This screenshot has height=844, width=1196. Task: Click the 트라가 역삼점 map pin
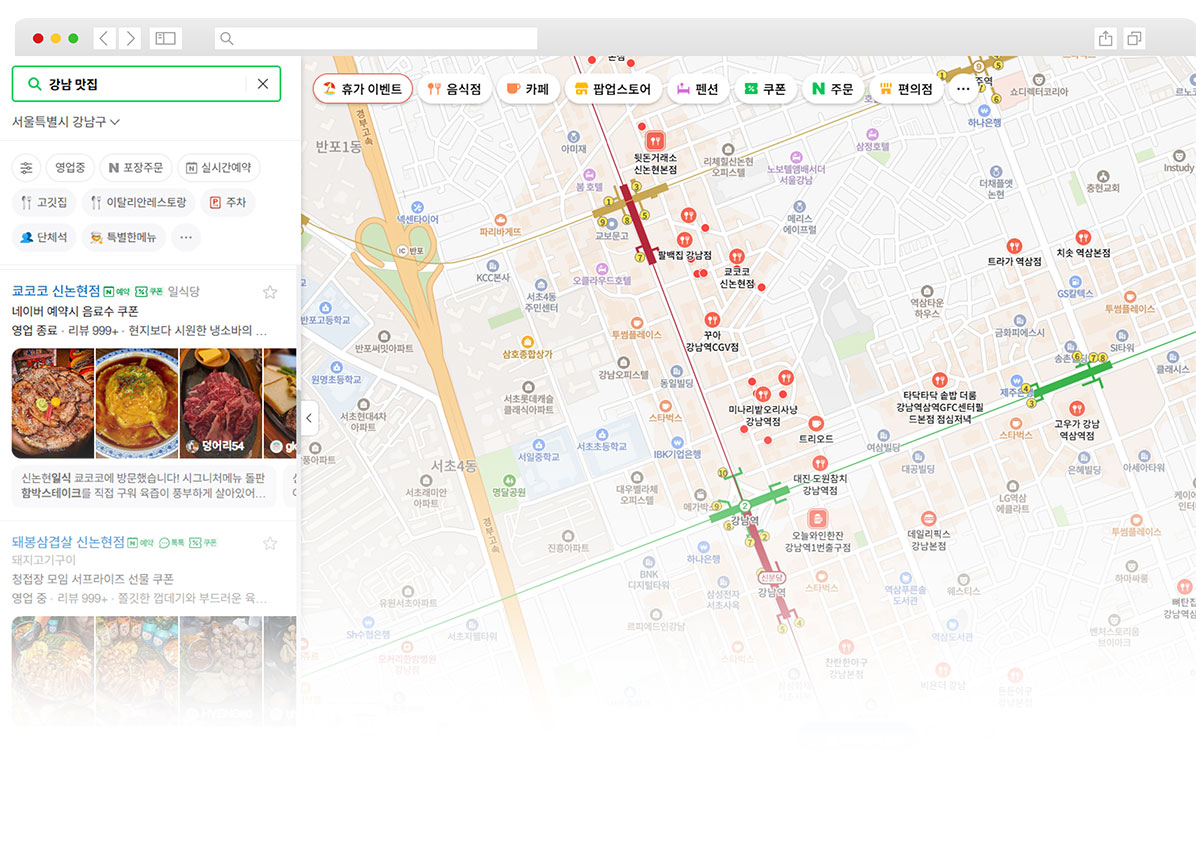point(1014,246)
